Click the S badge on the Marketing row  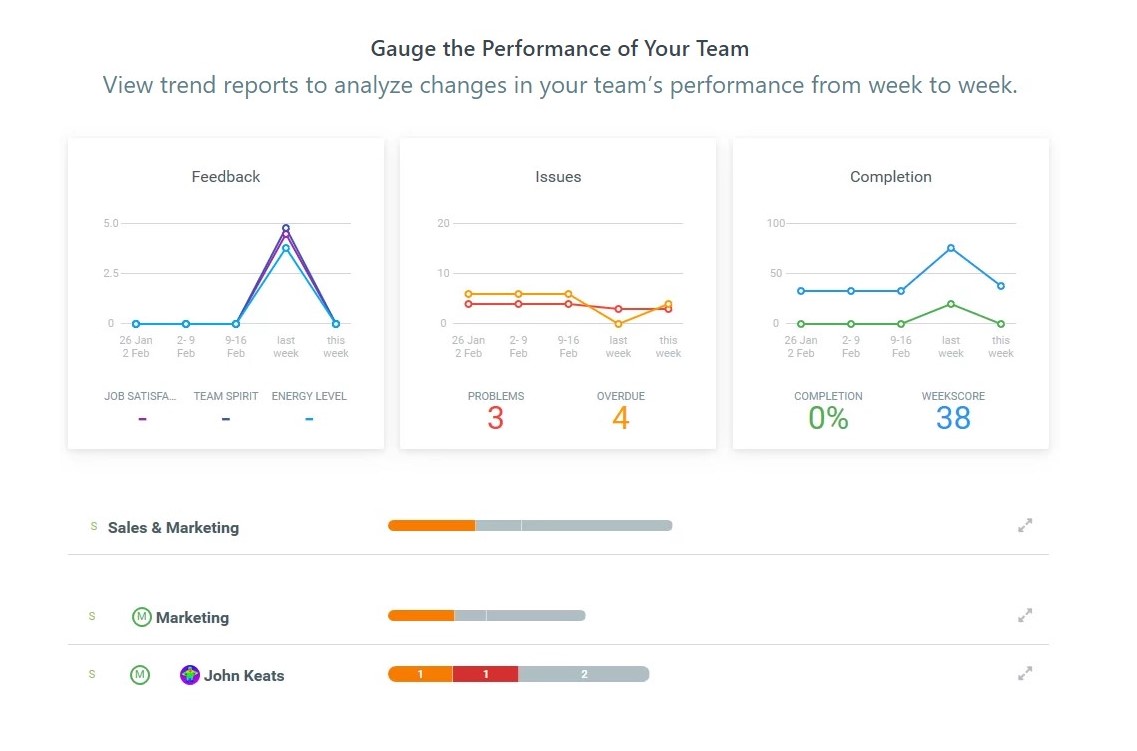click(x=92, y=617)
